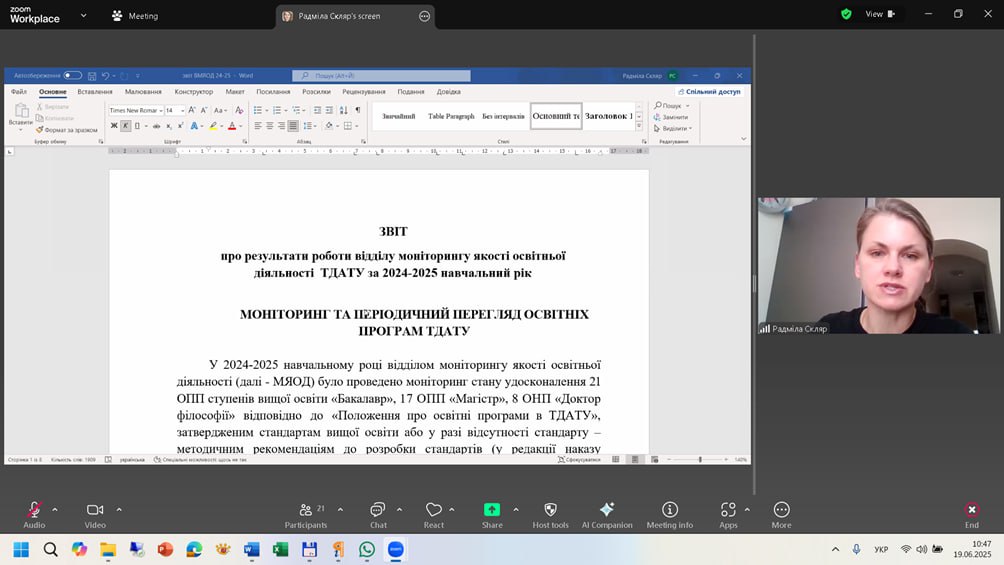Expand audio options arrow next to Audio

55,509
